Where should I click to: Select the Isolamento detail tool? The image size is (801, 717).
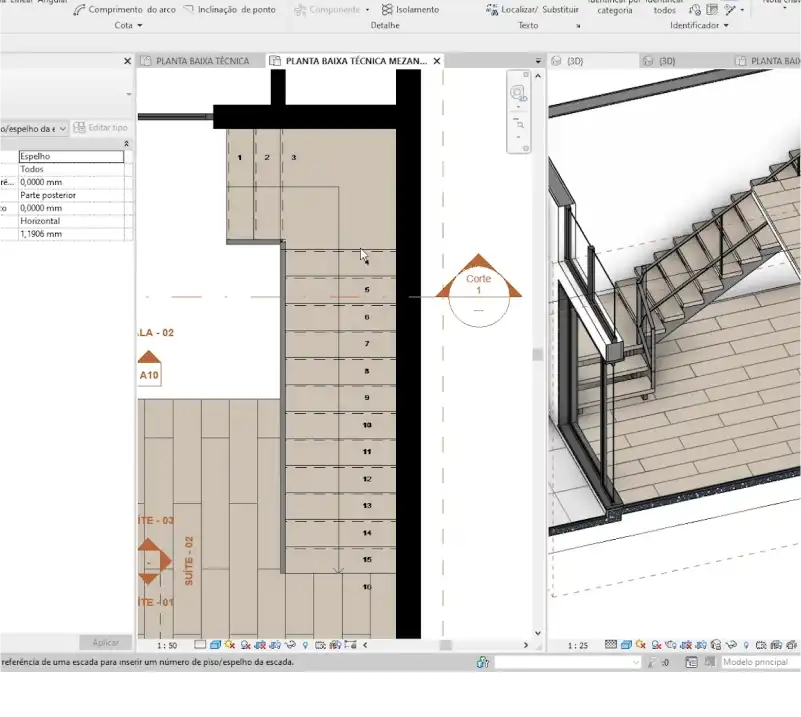(x=410, y=9)
